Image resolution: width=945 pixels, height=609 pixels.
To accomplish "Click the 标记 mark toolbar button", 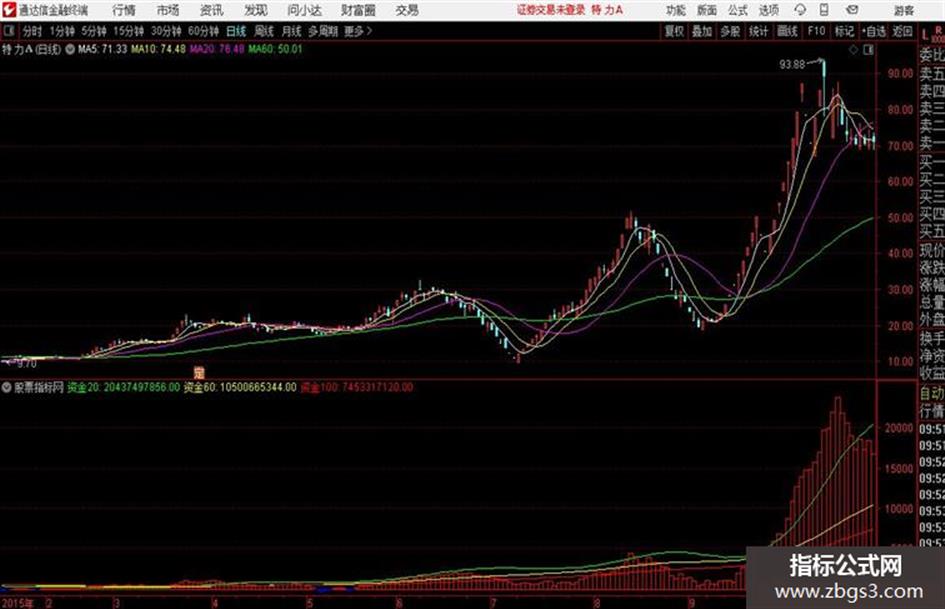I will 844,31.
